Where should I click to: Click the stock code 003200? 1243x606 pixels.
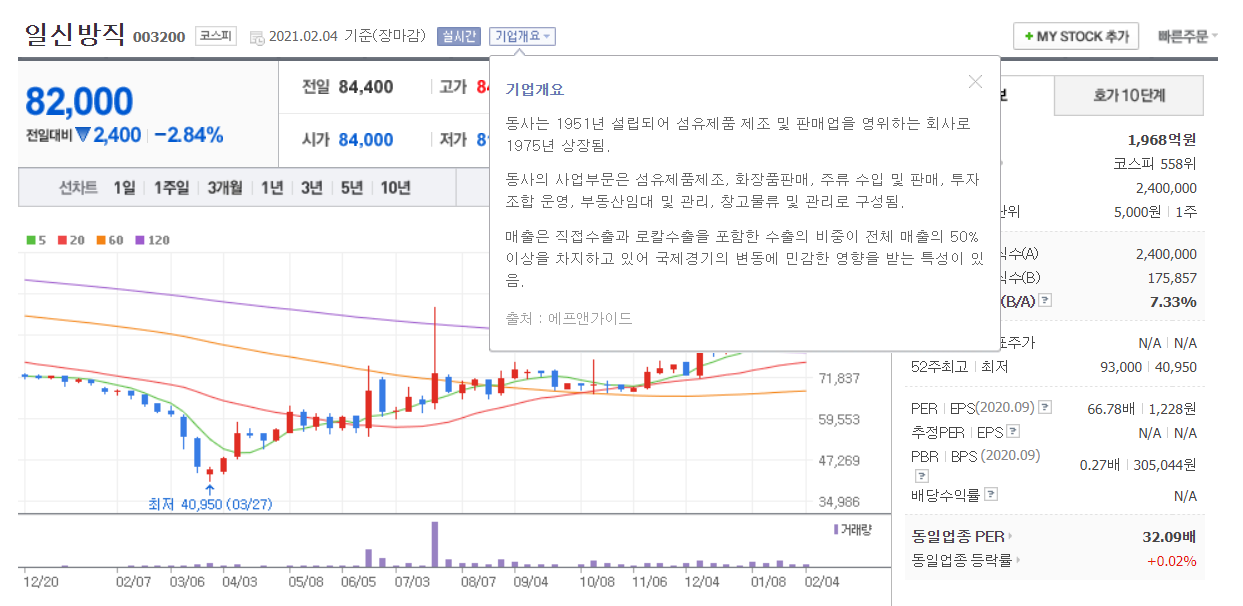159,37
